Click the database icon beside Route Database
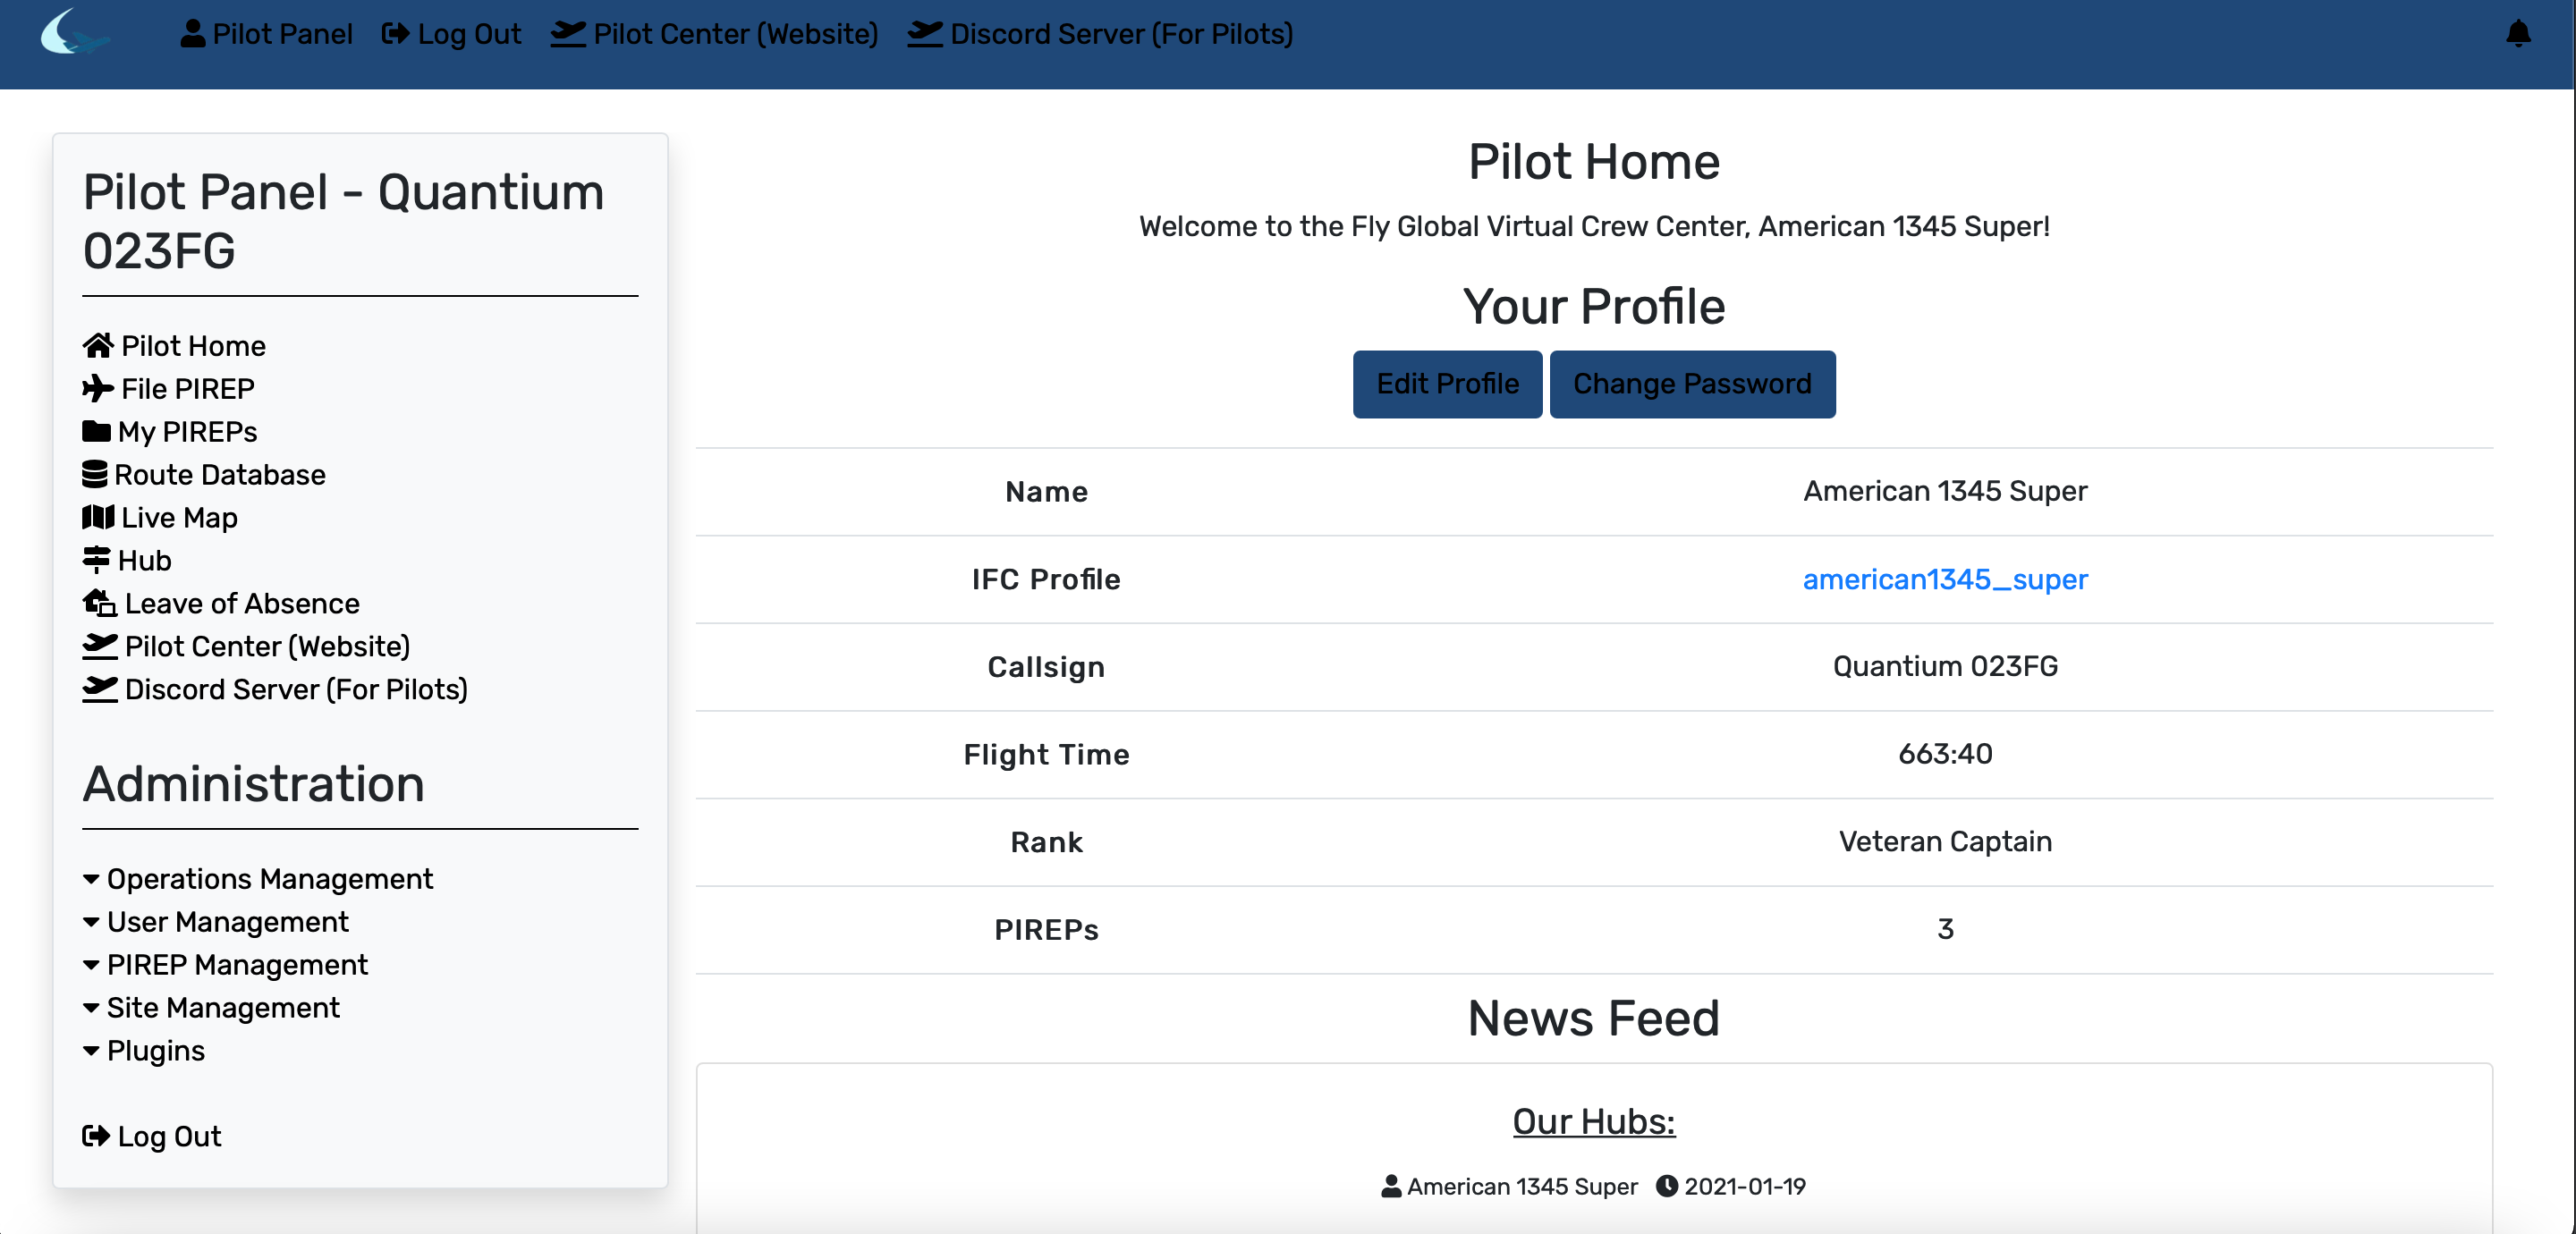Viewport: 2576px width, 1234px height. [95, 475]
